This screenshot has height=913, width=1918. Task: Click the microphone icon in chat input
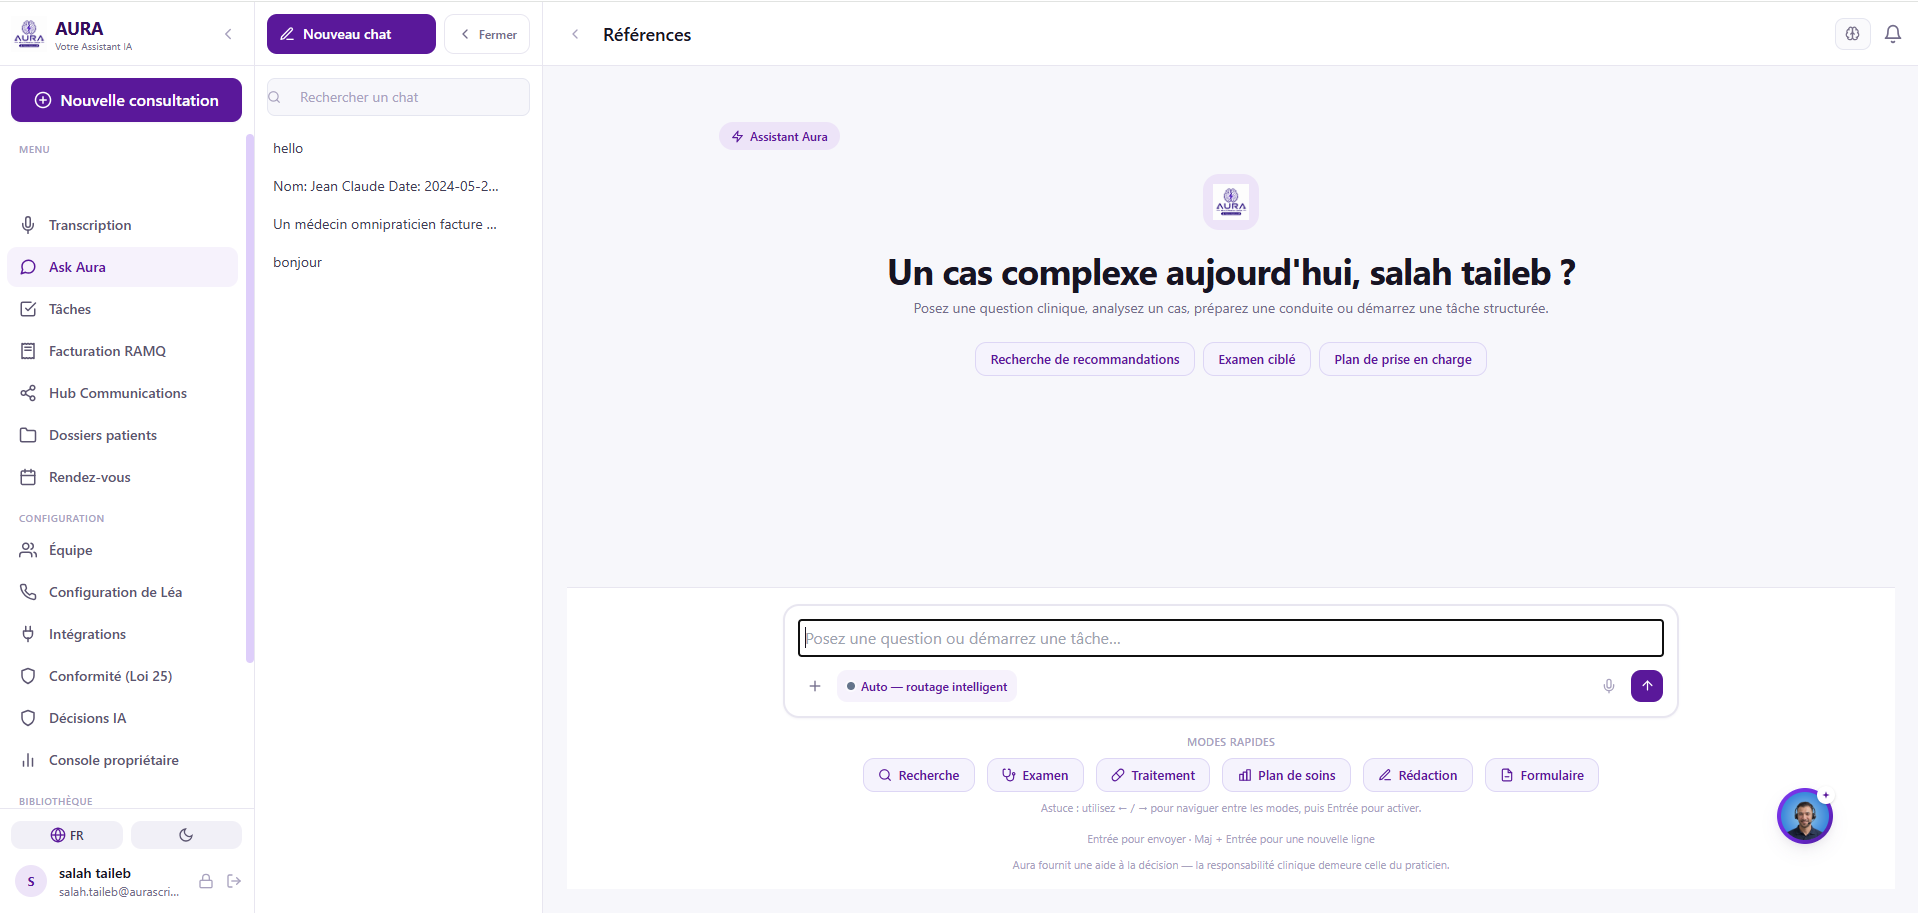coord(1608,686)
